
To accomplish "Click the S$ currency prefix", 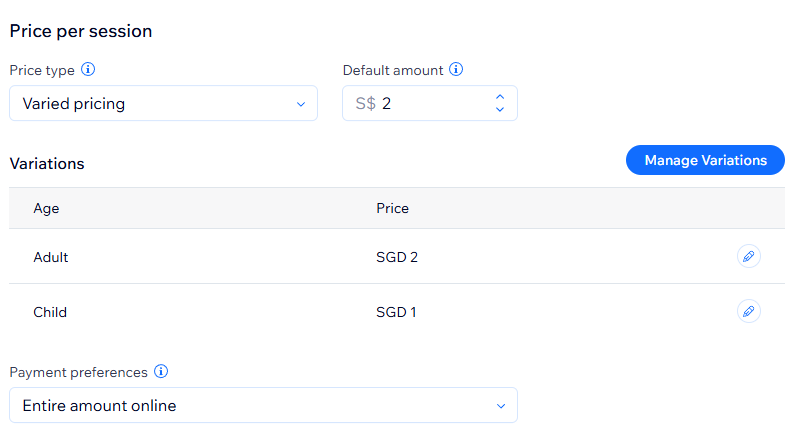I will click(365, 103).
